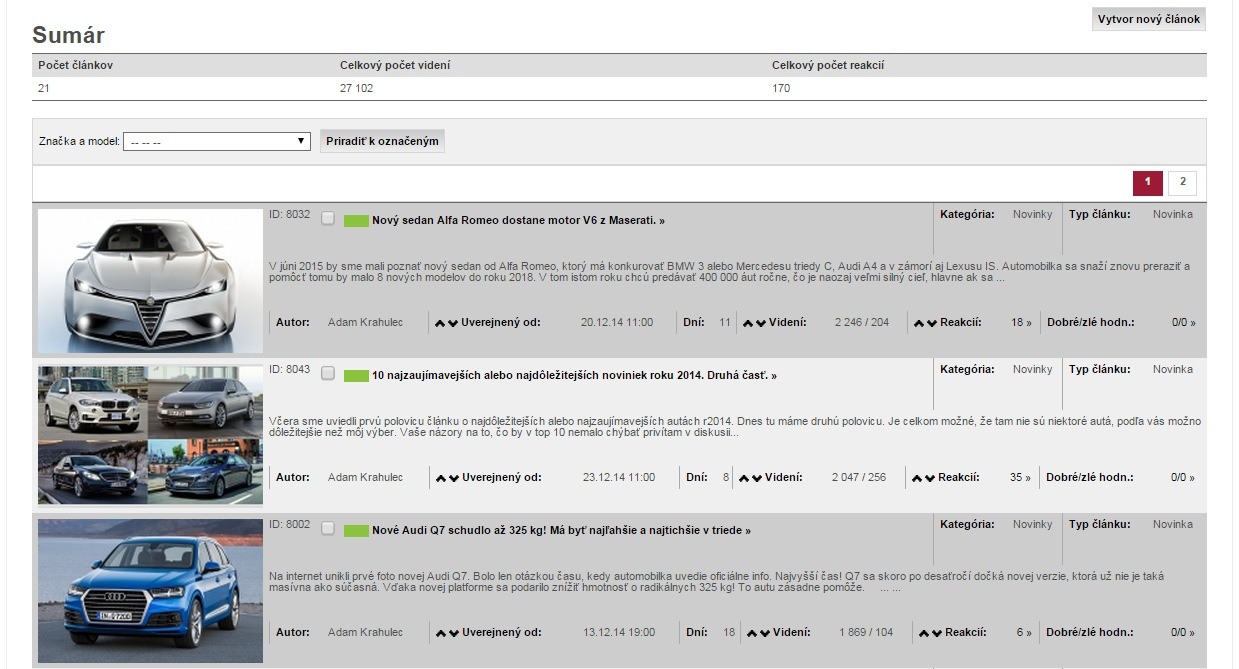Open the 35 » reactions link in 10 najzaujímavejších row
Viewport: 1239px width, 669px height.
tap(1021, 478)
